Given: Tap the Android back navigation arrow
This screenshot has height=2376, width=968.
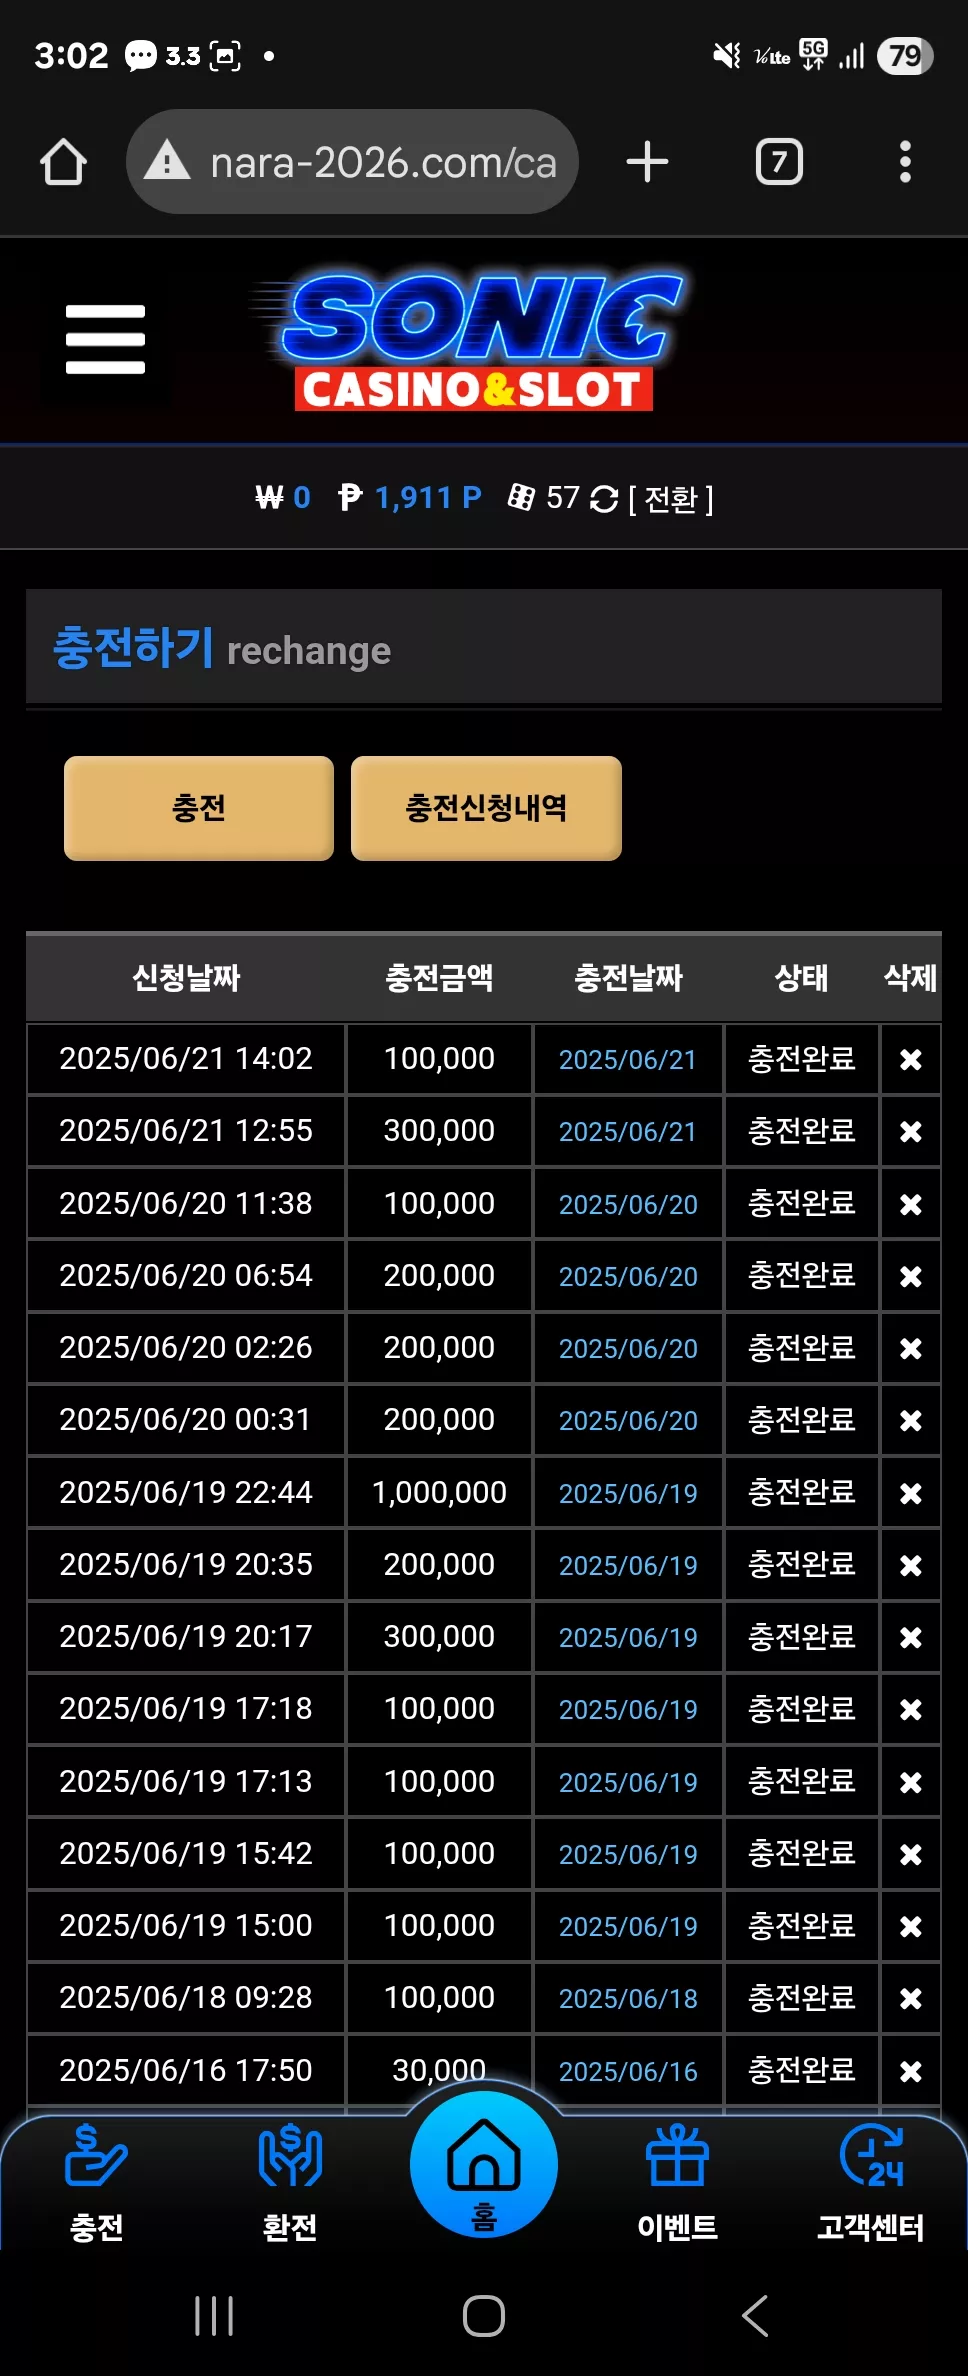Looking at the screenshot, I should (755, 2315).
